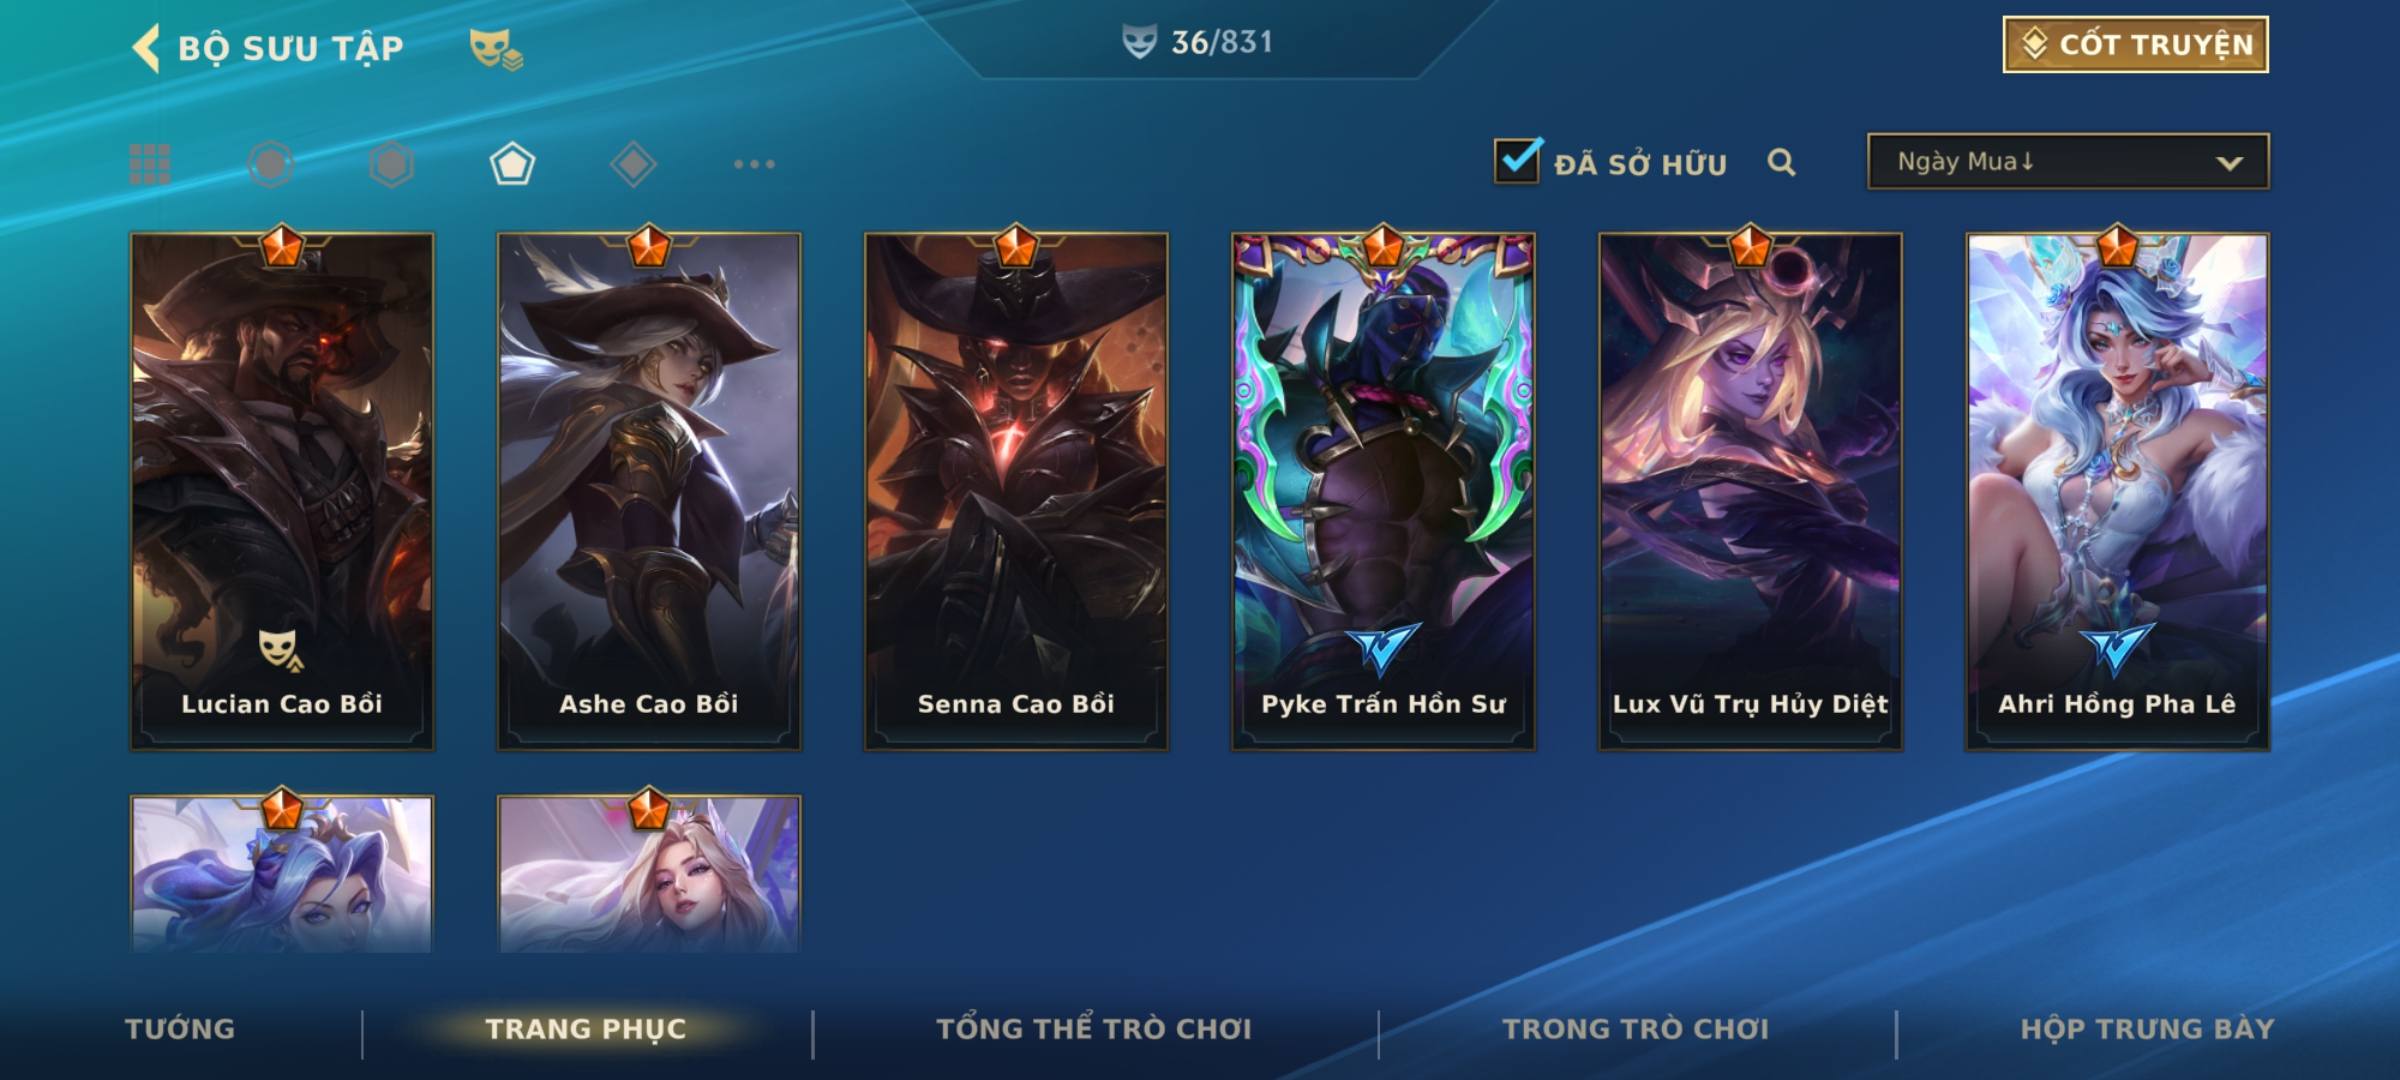Open the gold mask and coins icon
Screen dimensions: 2400x1080
(496, 49)
